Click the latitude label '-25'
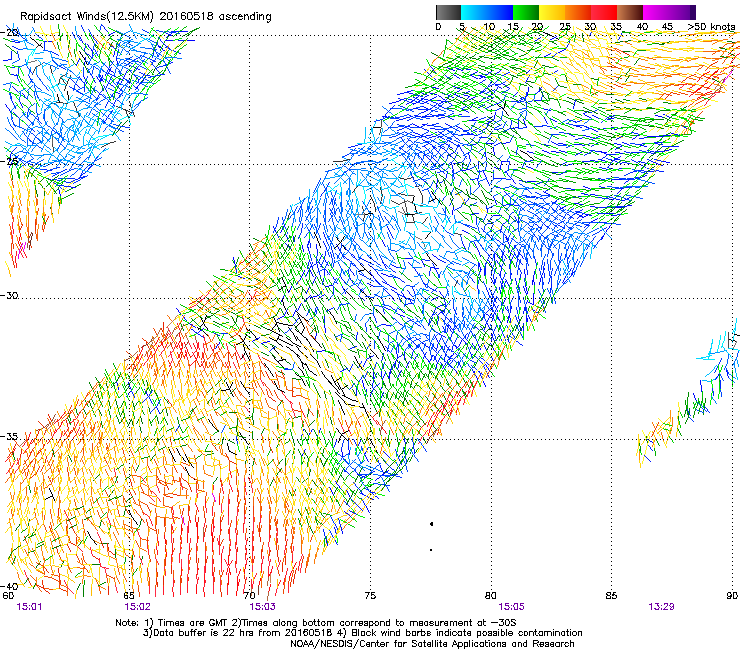 (x=10, y=161)
